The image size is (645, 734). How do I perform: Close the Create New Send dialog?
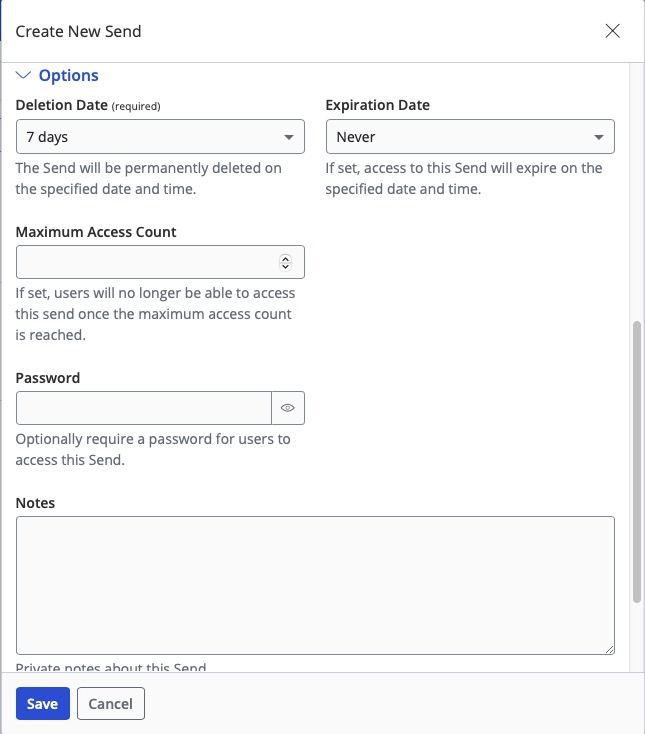tap(613, 31)
